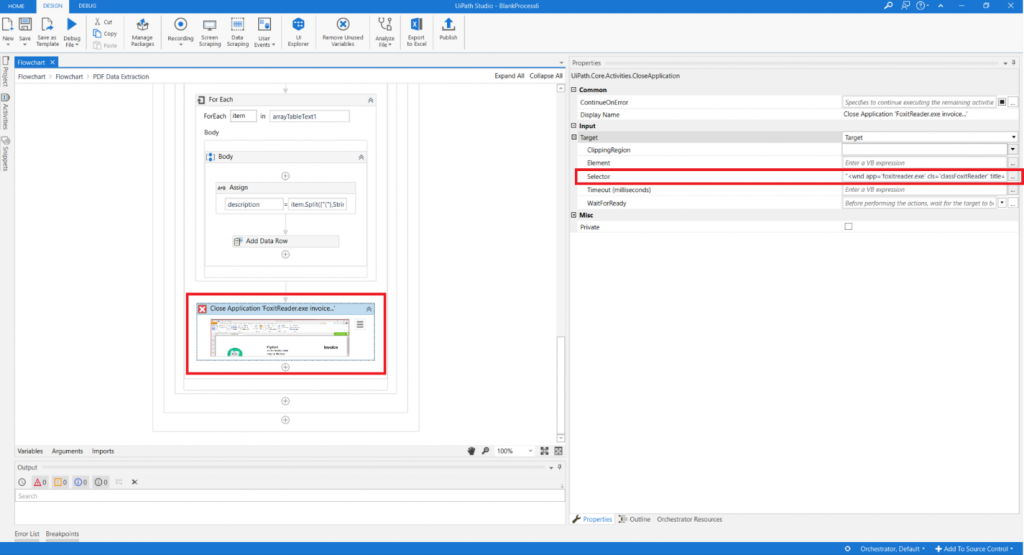This screenshot has width=1024, height=555.
Task: Click Export to Excel
Action: 416,31
